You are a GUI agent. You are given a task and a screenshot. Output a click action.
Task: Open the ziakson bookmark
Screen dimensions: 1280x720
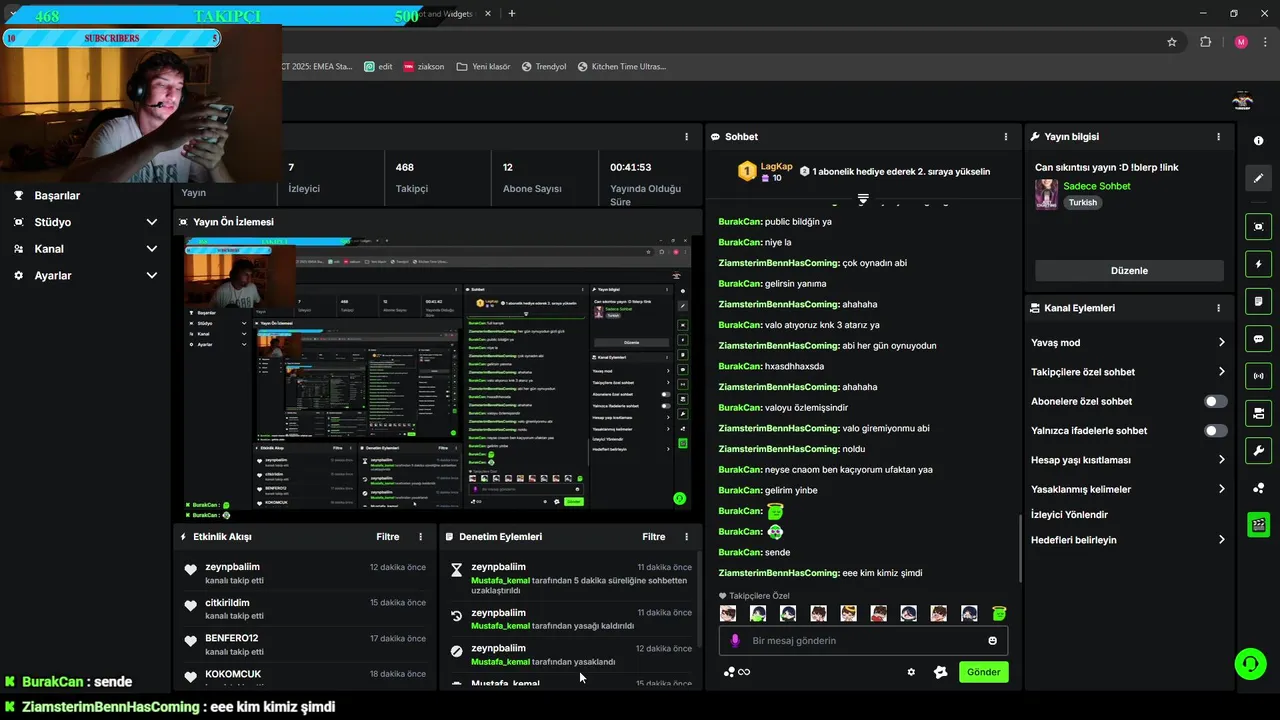pyautogui.click(x=423, y=66)
